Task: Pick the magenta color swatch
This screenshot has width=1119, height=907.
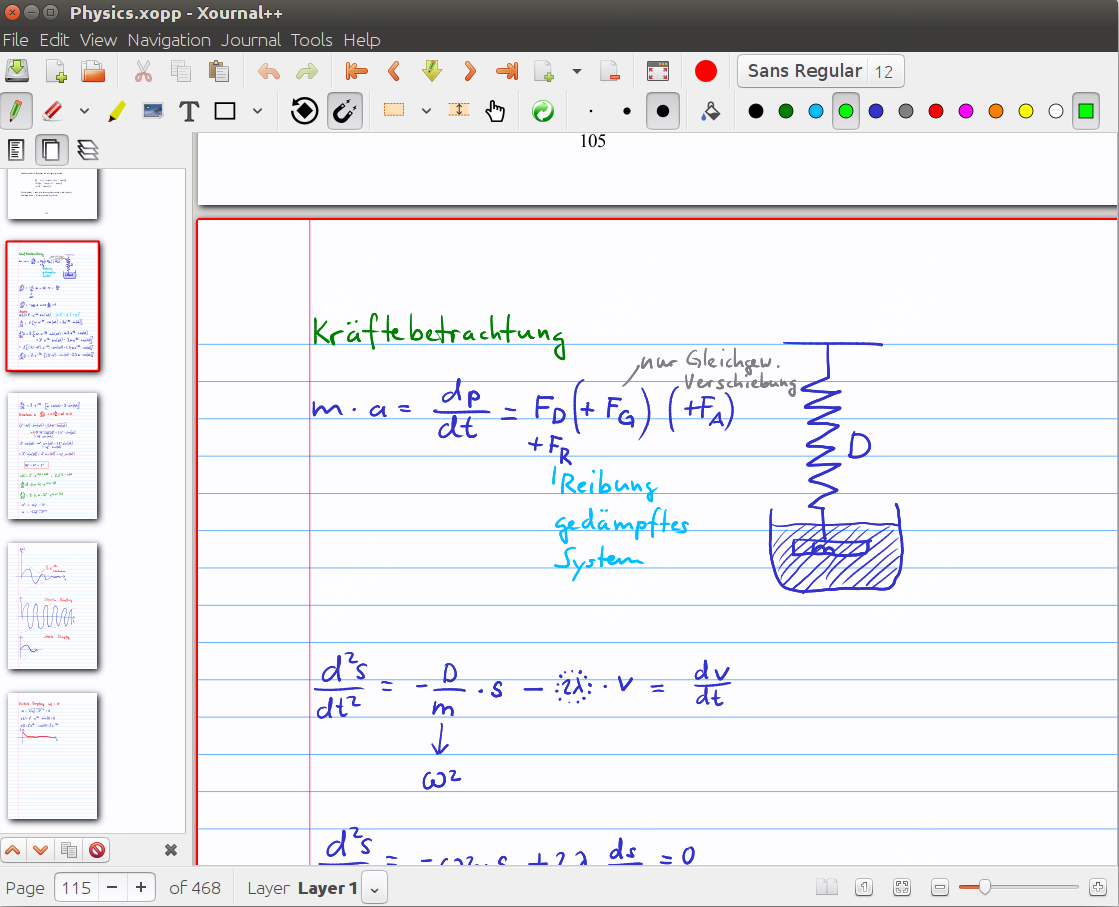Action: [966, 111]
